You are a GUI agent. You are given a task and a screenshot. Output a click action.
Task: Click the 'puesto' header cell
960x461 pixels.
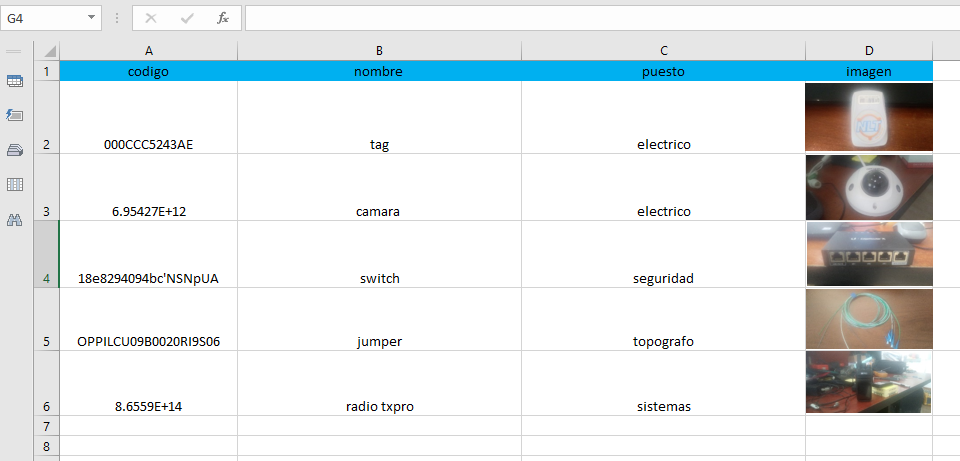coord(664,71)
